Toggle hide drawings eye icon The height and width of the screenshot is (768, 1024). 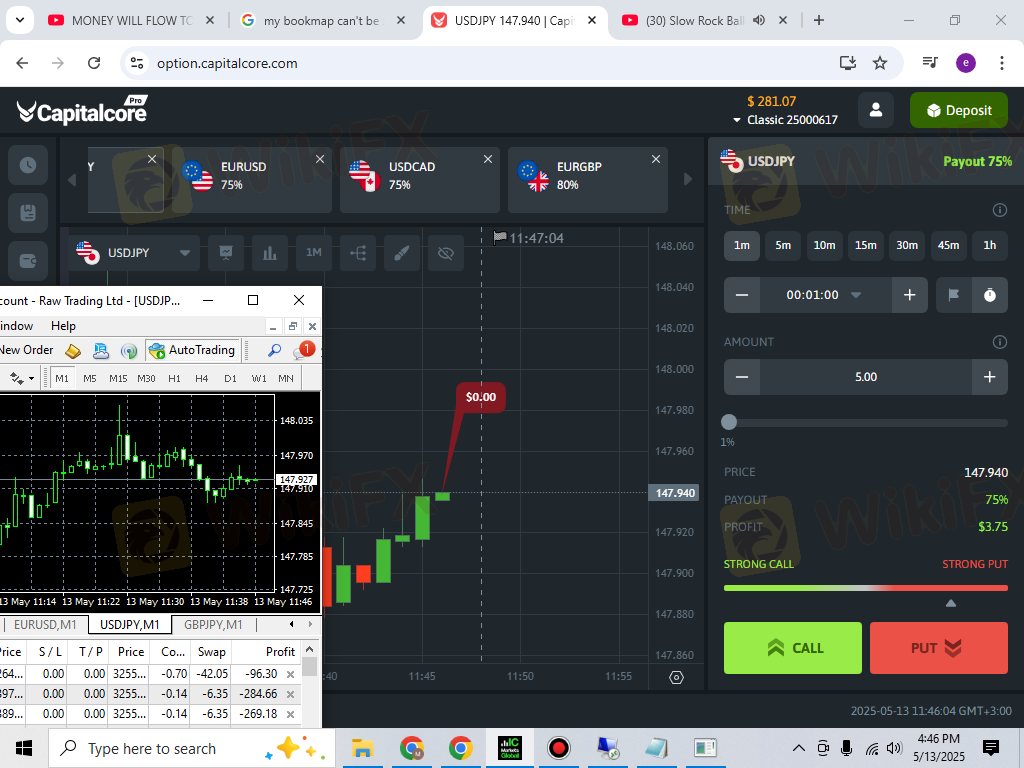click(445, 253)
